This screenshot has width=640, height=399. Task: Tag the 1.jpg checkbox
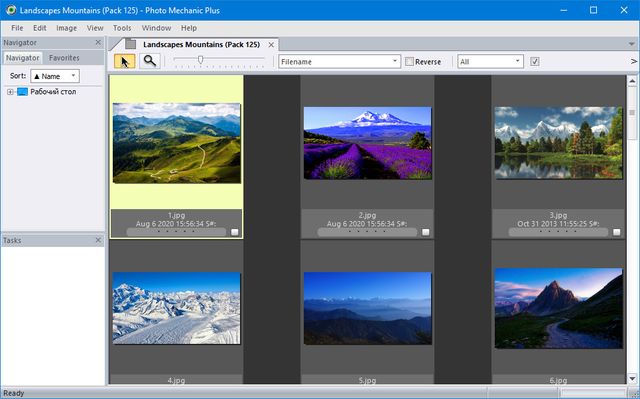pos(235,232)
